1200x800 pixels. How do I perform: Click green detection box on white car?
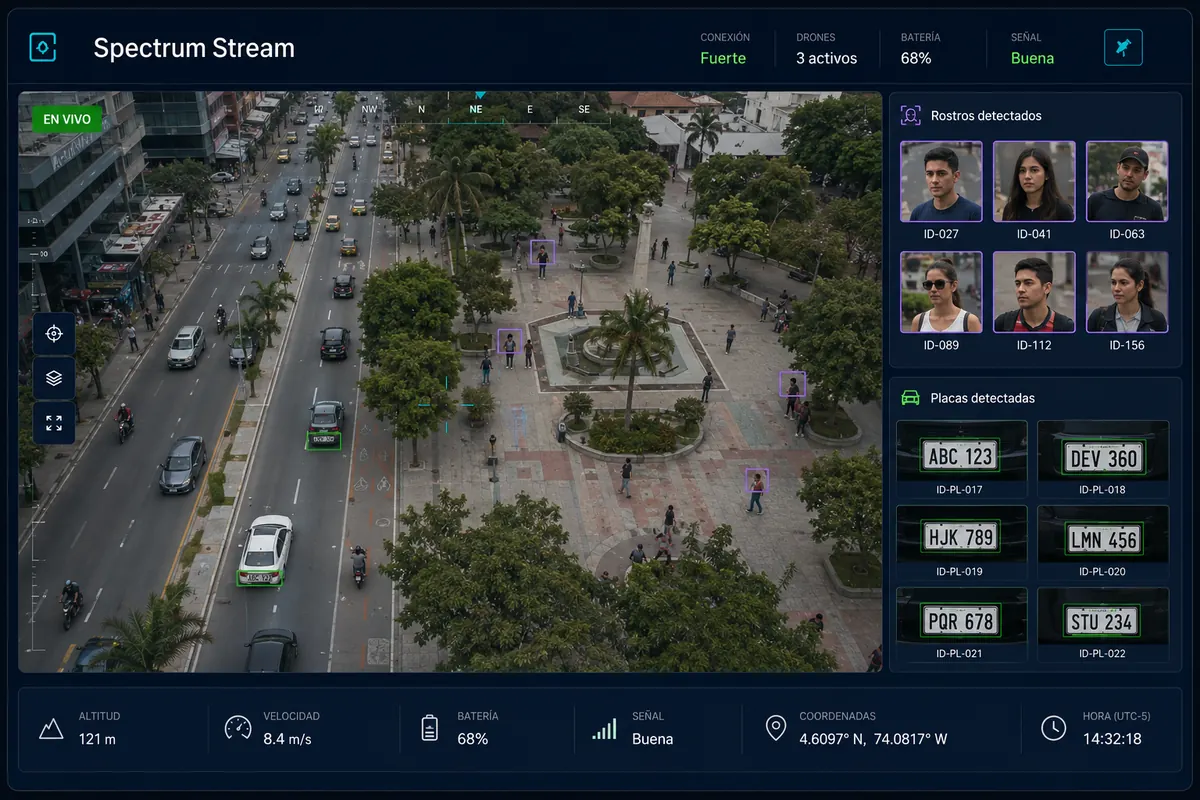coord(260,577)
